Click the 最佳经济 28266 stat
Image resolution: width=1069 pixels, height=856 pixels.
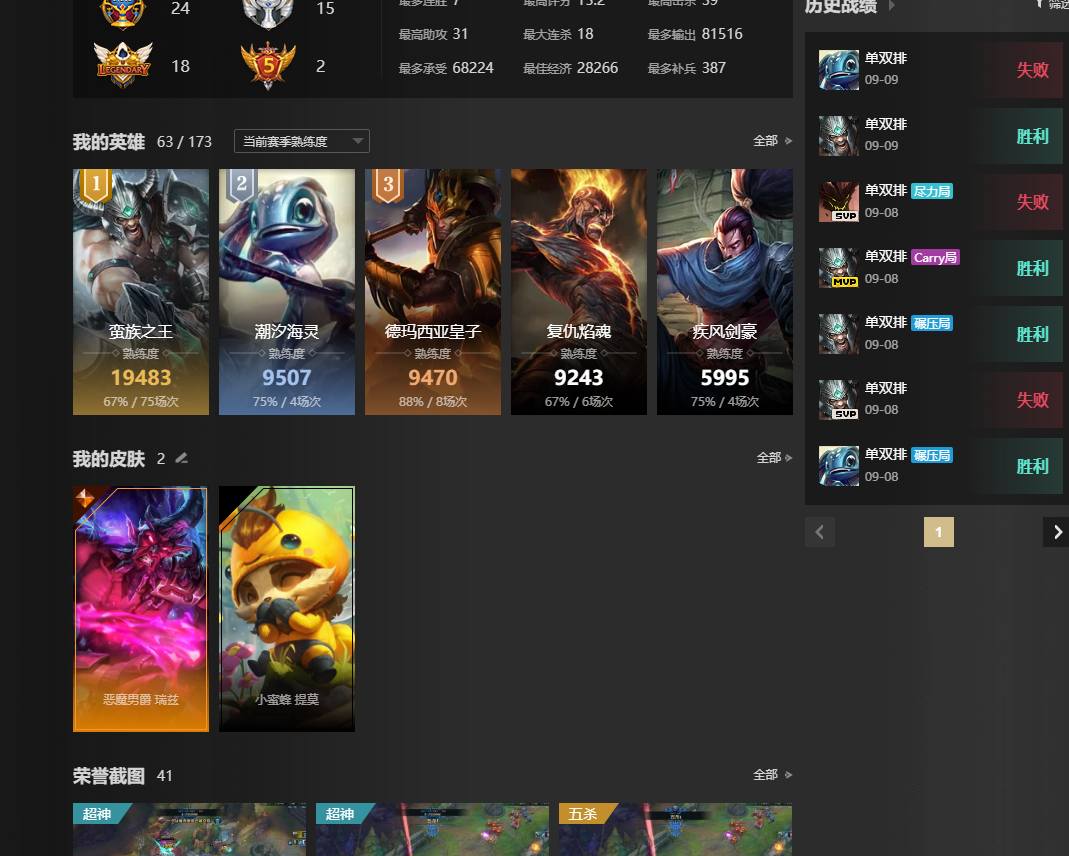570,68
